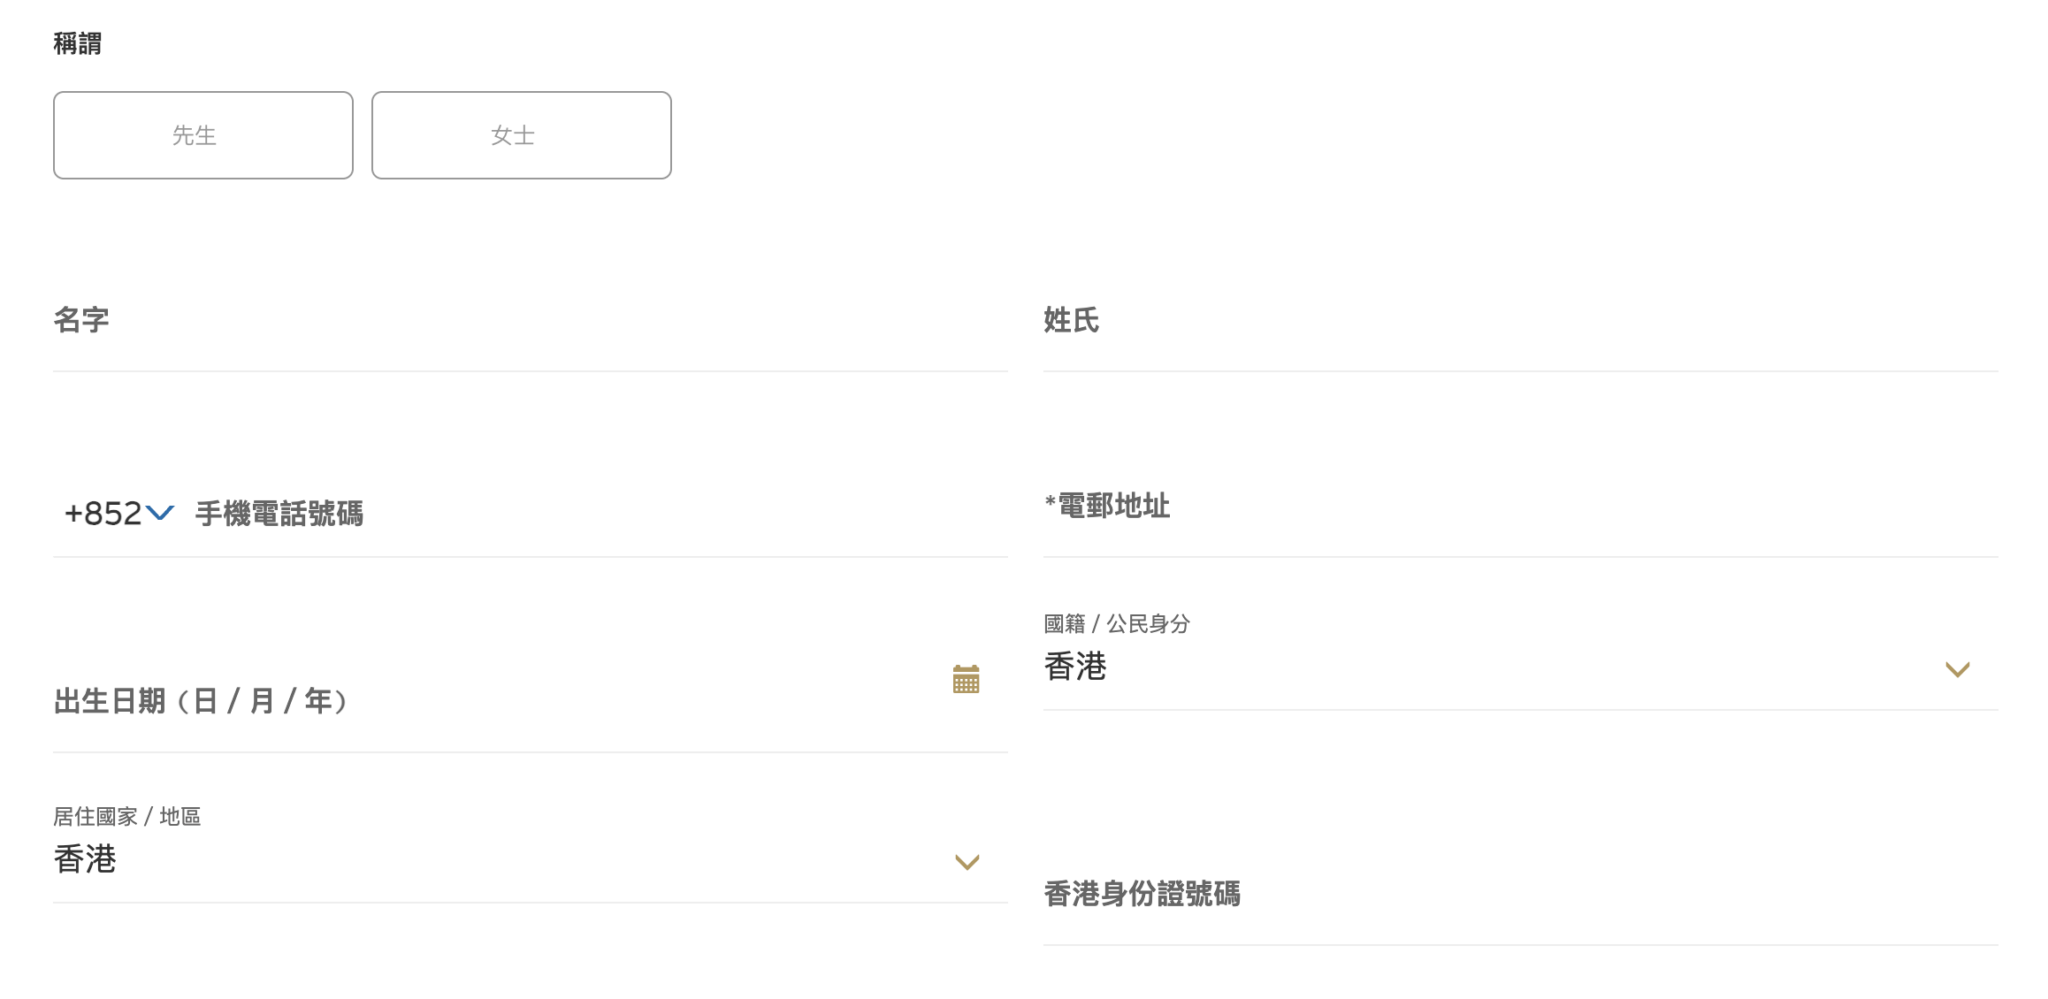The image size is (2048, 999).
Task: Click the gold chevron in nationality field
Action: (x=1957, y=669)
